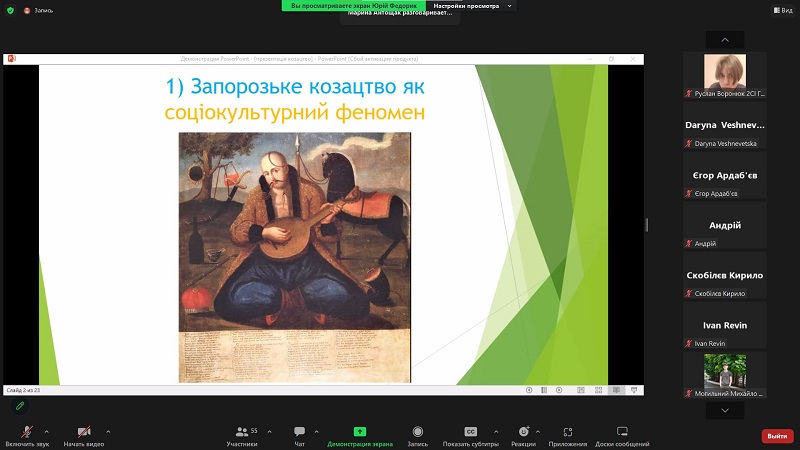Image resolution: width=800 pixels, height=450 pixels.
Task: Click muted mic icon on Єгор Ардаб'єв tile
Action: coord(689,193)
